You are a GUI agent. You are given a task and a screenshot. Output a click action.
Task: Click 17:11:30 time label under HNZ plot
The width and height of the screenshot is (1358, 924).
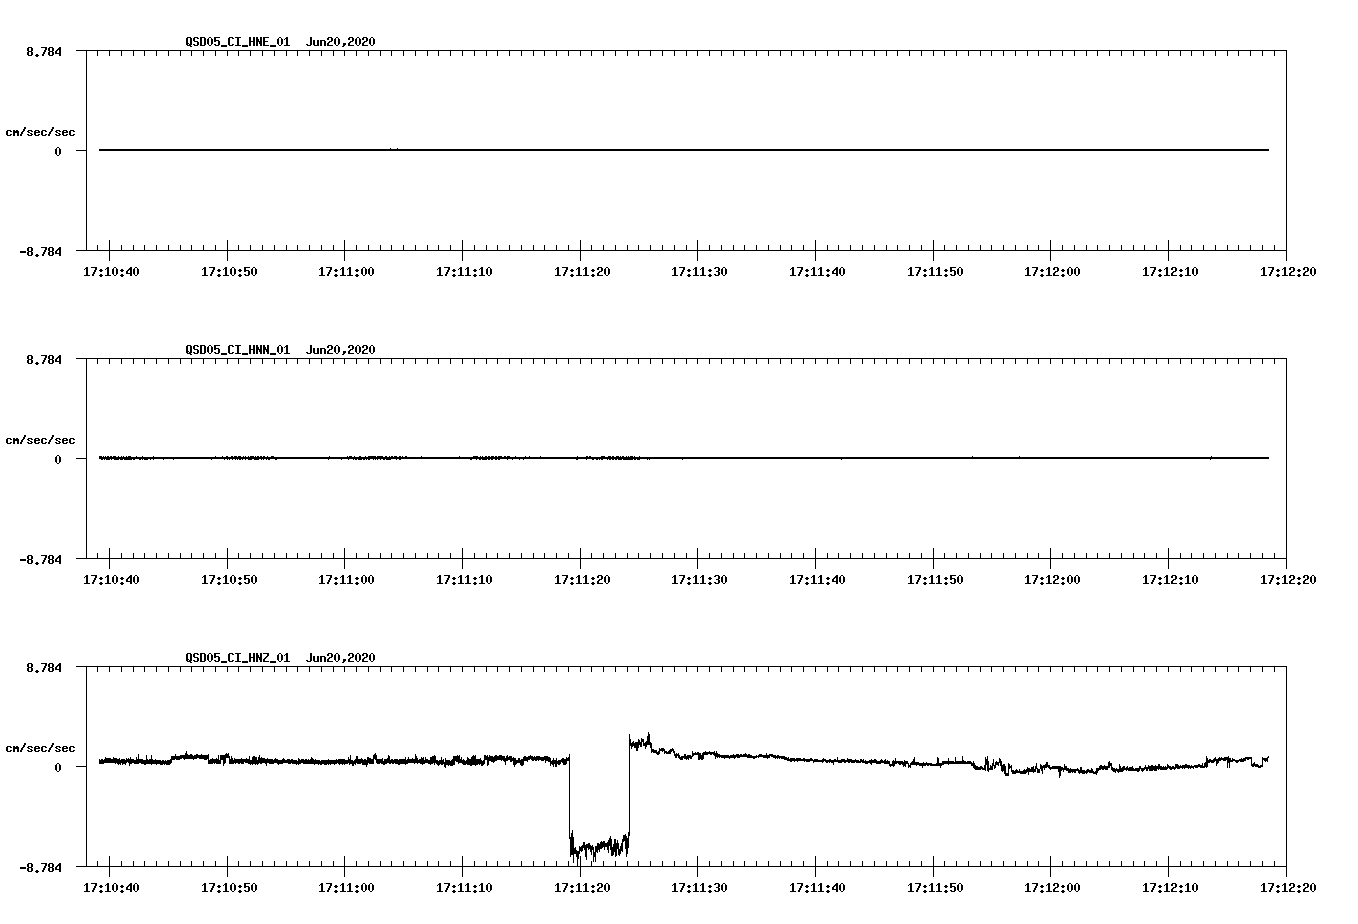699,887
